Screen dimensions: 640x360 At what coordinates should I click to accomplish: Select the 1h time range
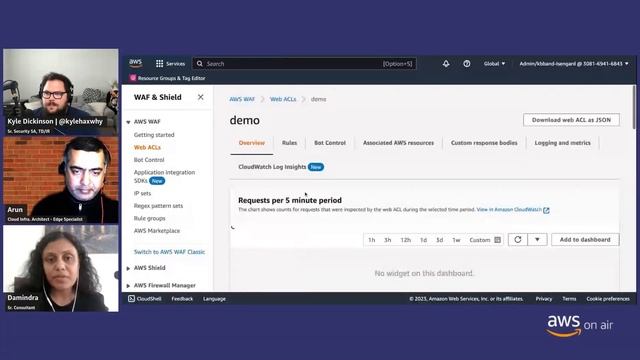(371, 240)
